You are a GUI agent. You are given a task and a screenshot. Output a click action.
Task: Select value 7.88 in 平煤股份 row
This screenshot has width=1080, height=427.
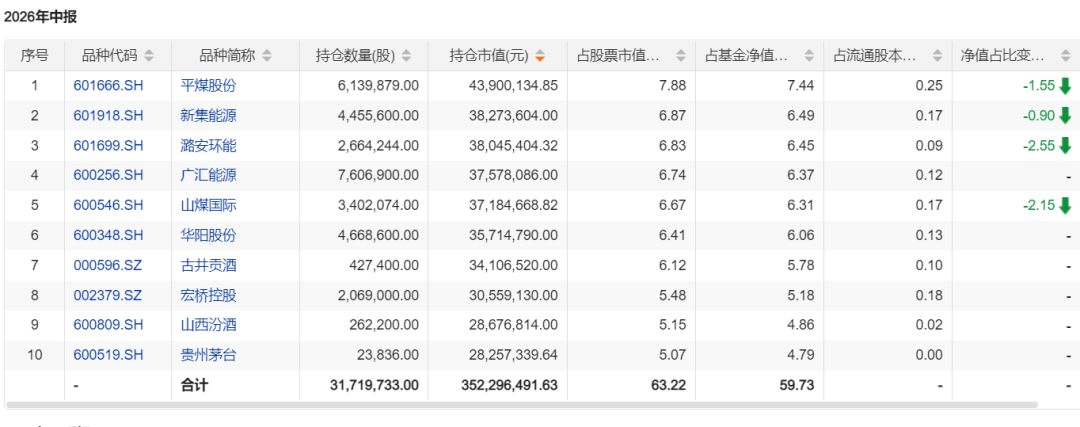(674, 86)
